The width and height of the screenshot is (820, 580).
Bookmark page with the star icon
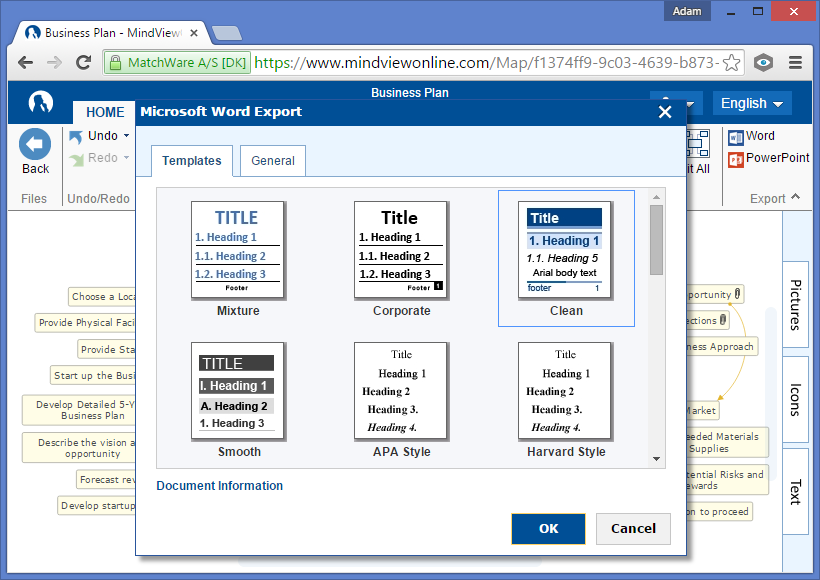pyautogui.click(x=732, y=63)
